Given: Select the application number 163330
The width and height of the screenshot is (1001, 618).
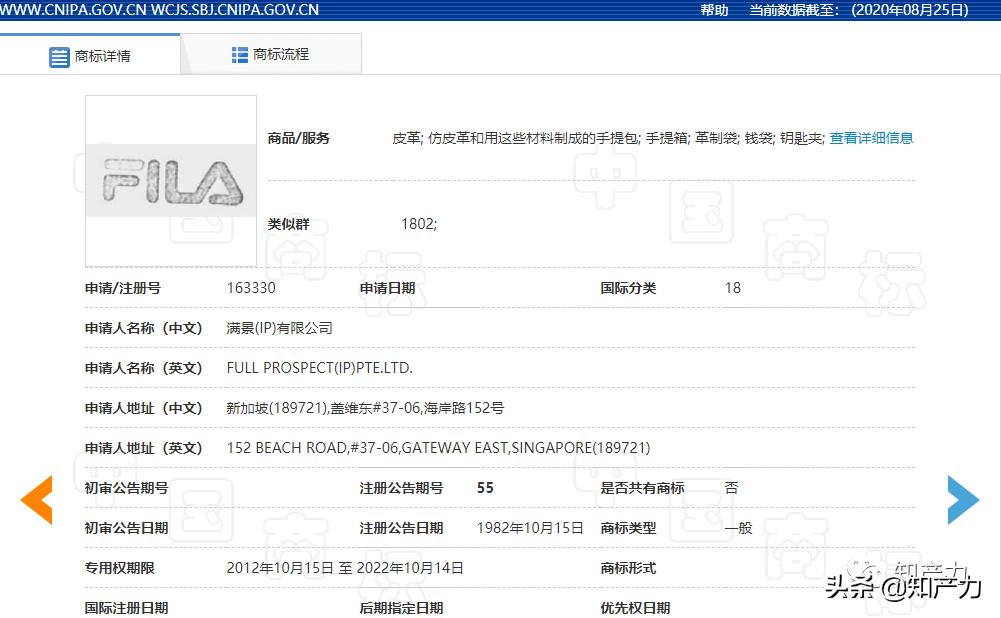Looking at the screenshot, I should [x=253, y=288].
